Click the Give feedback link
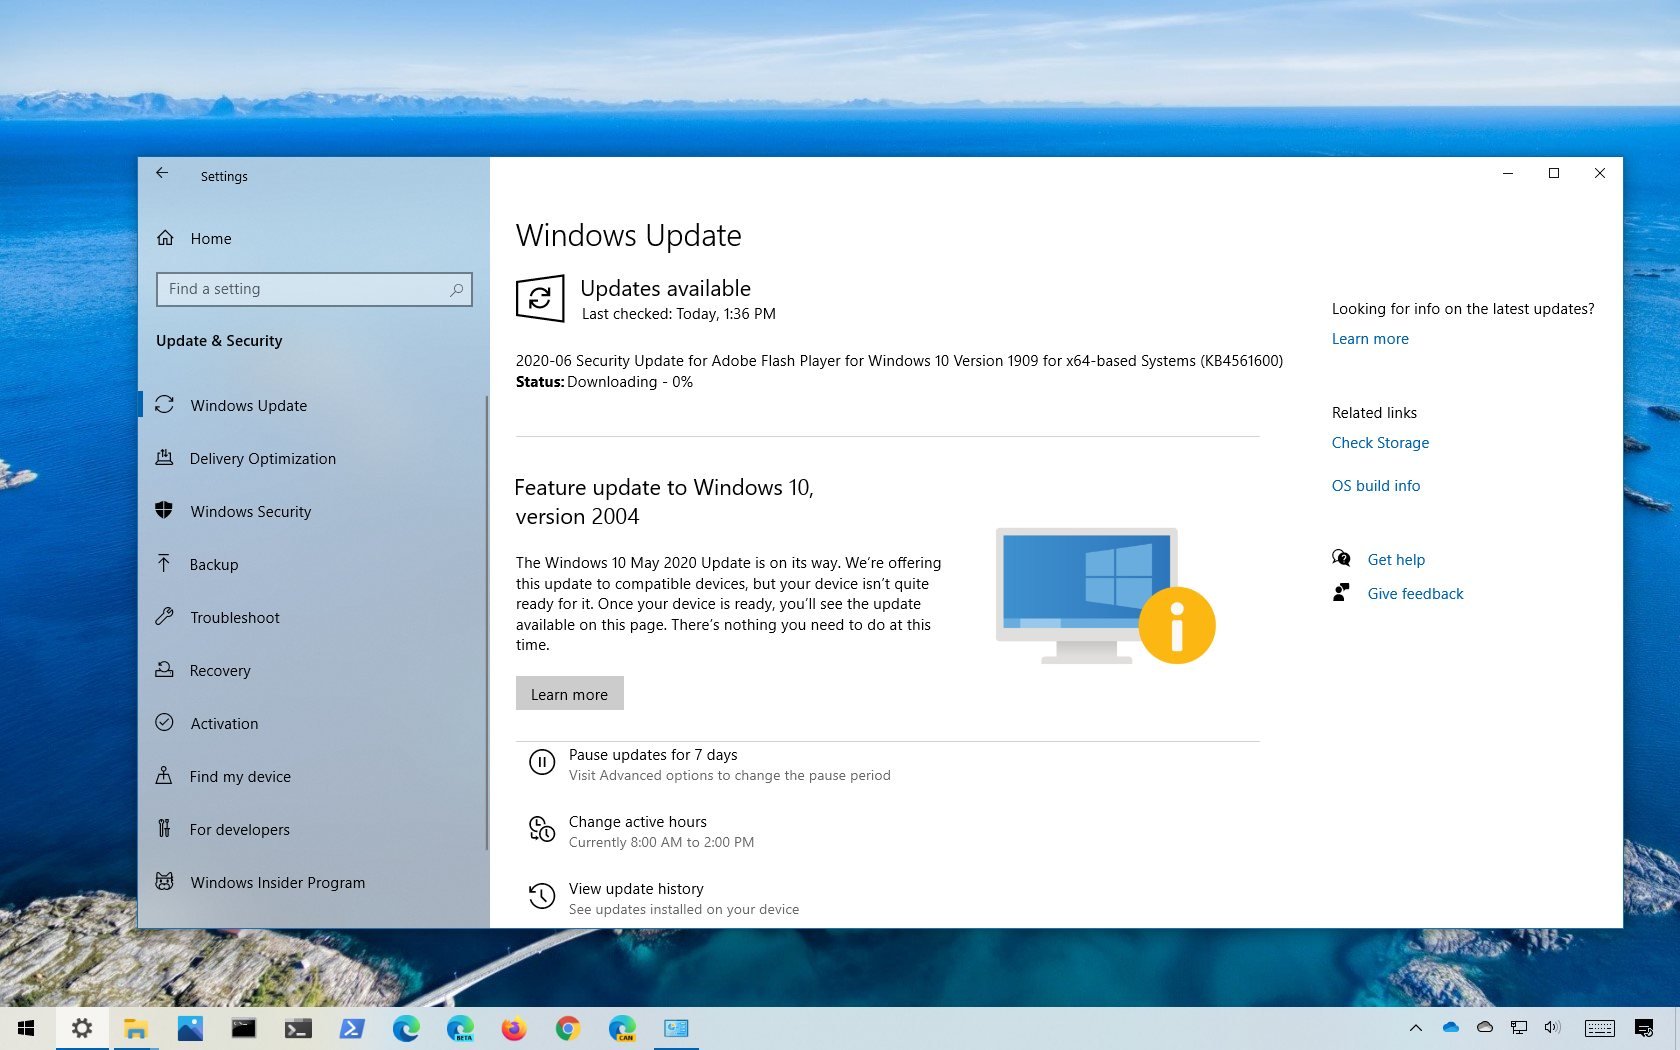Screen dimensions: 1680x1050 (x=1415, y=594)
